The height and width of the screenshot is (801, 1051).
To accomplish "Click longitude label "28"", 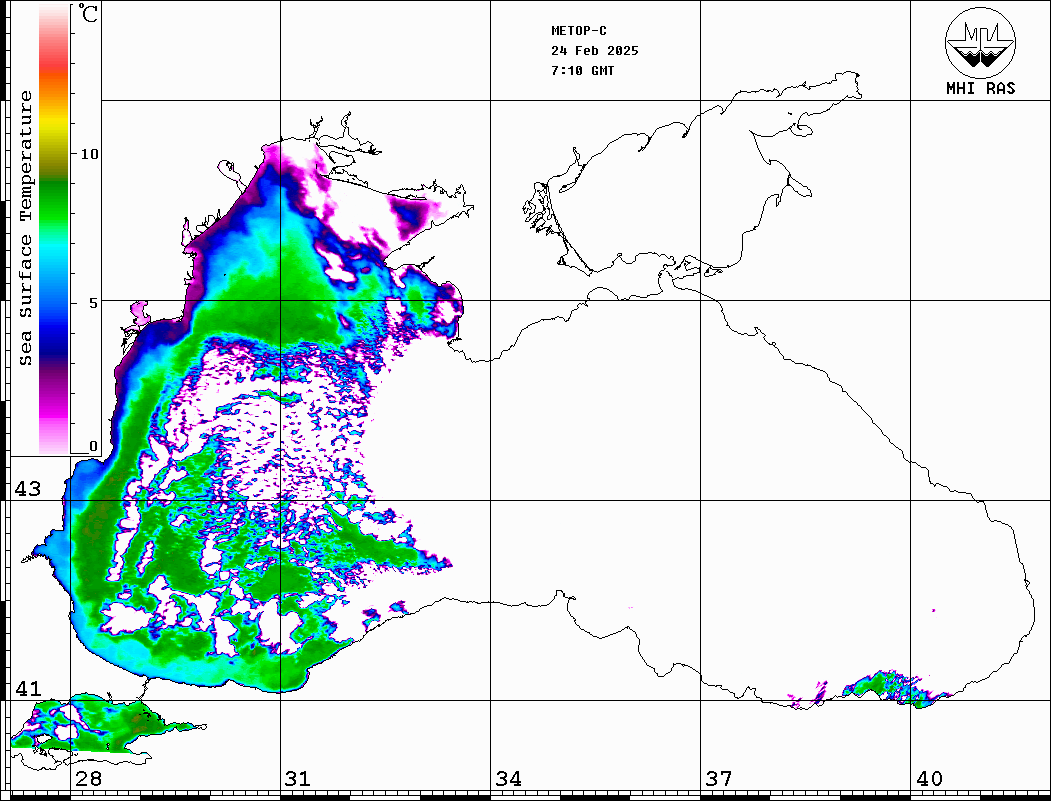I will coord(88,778).
